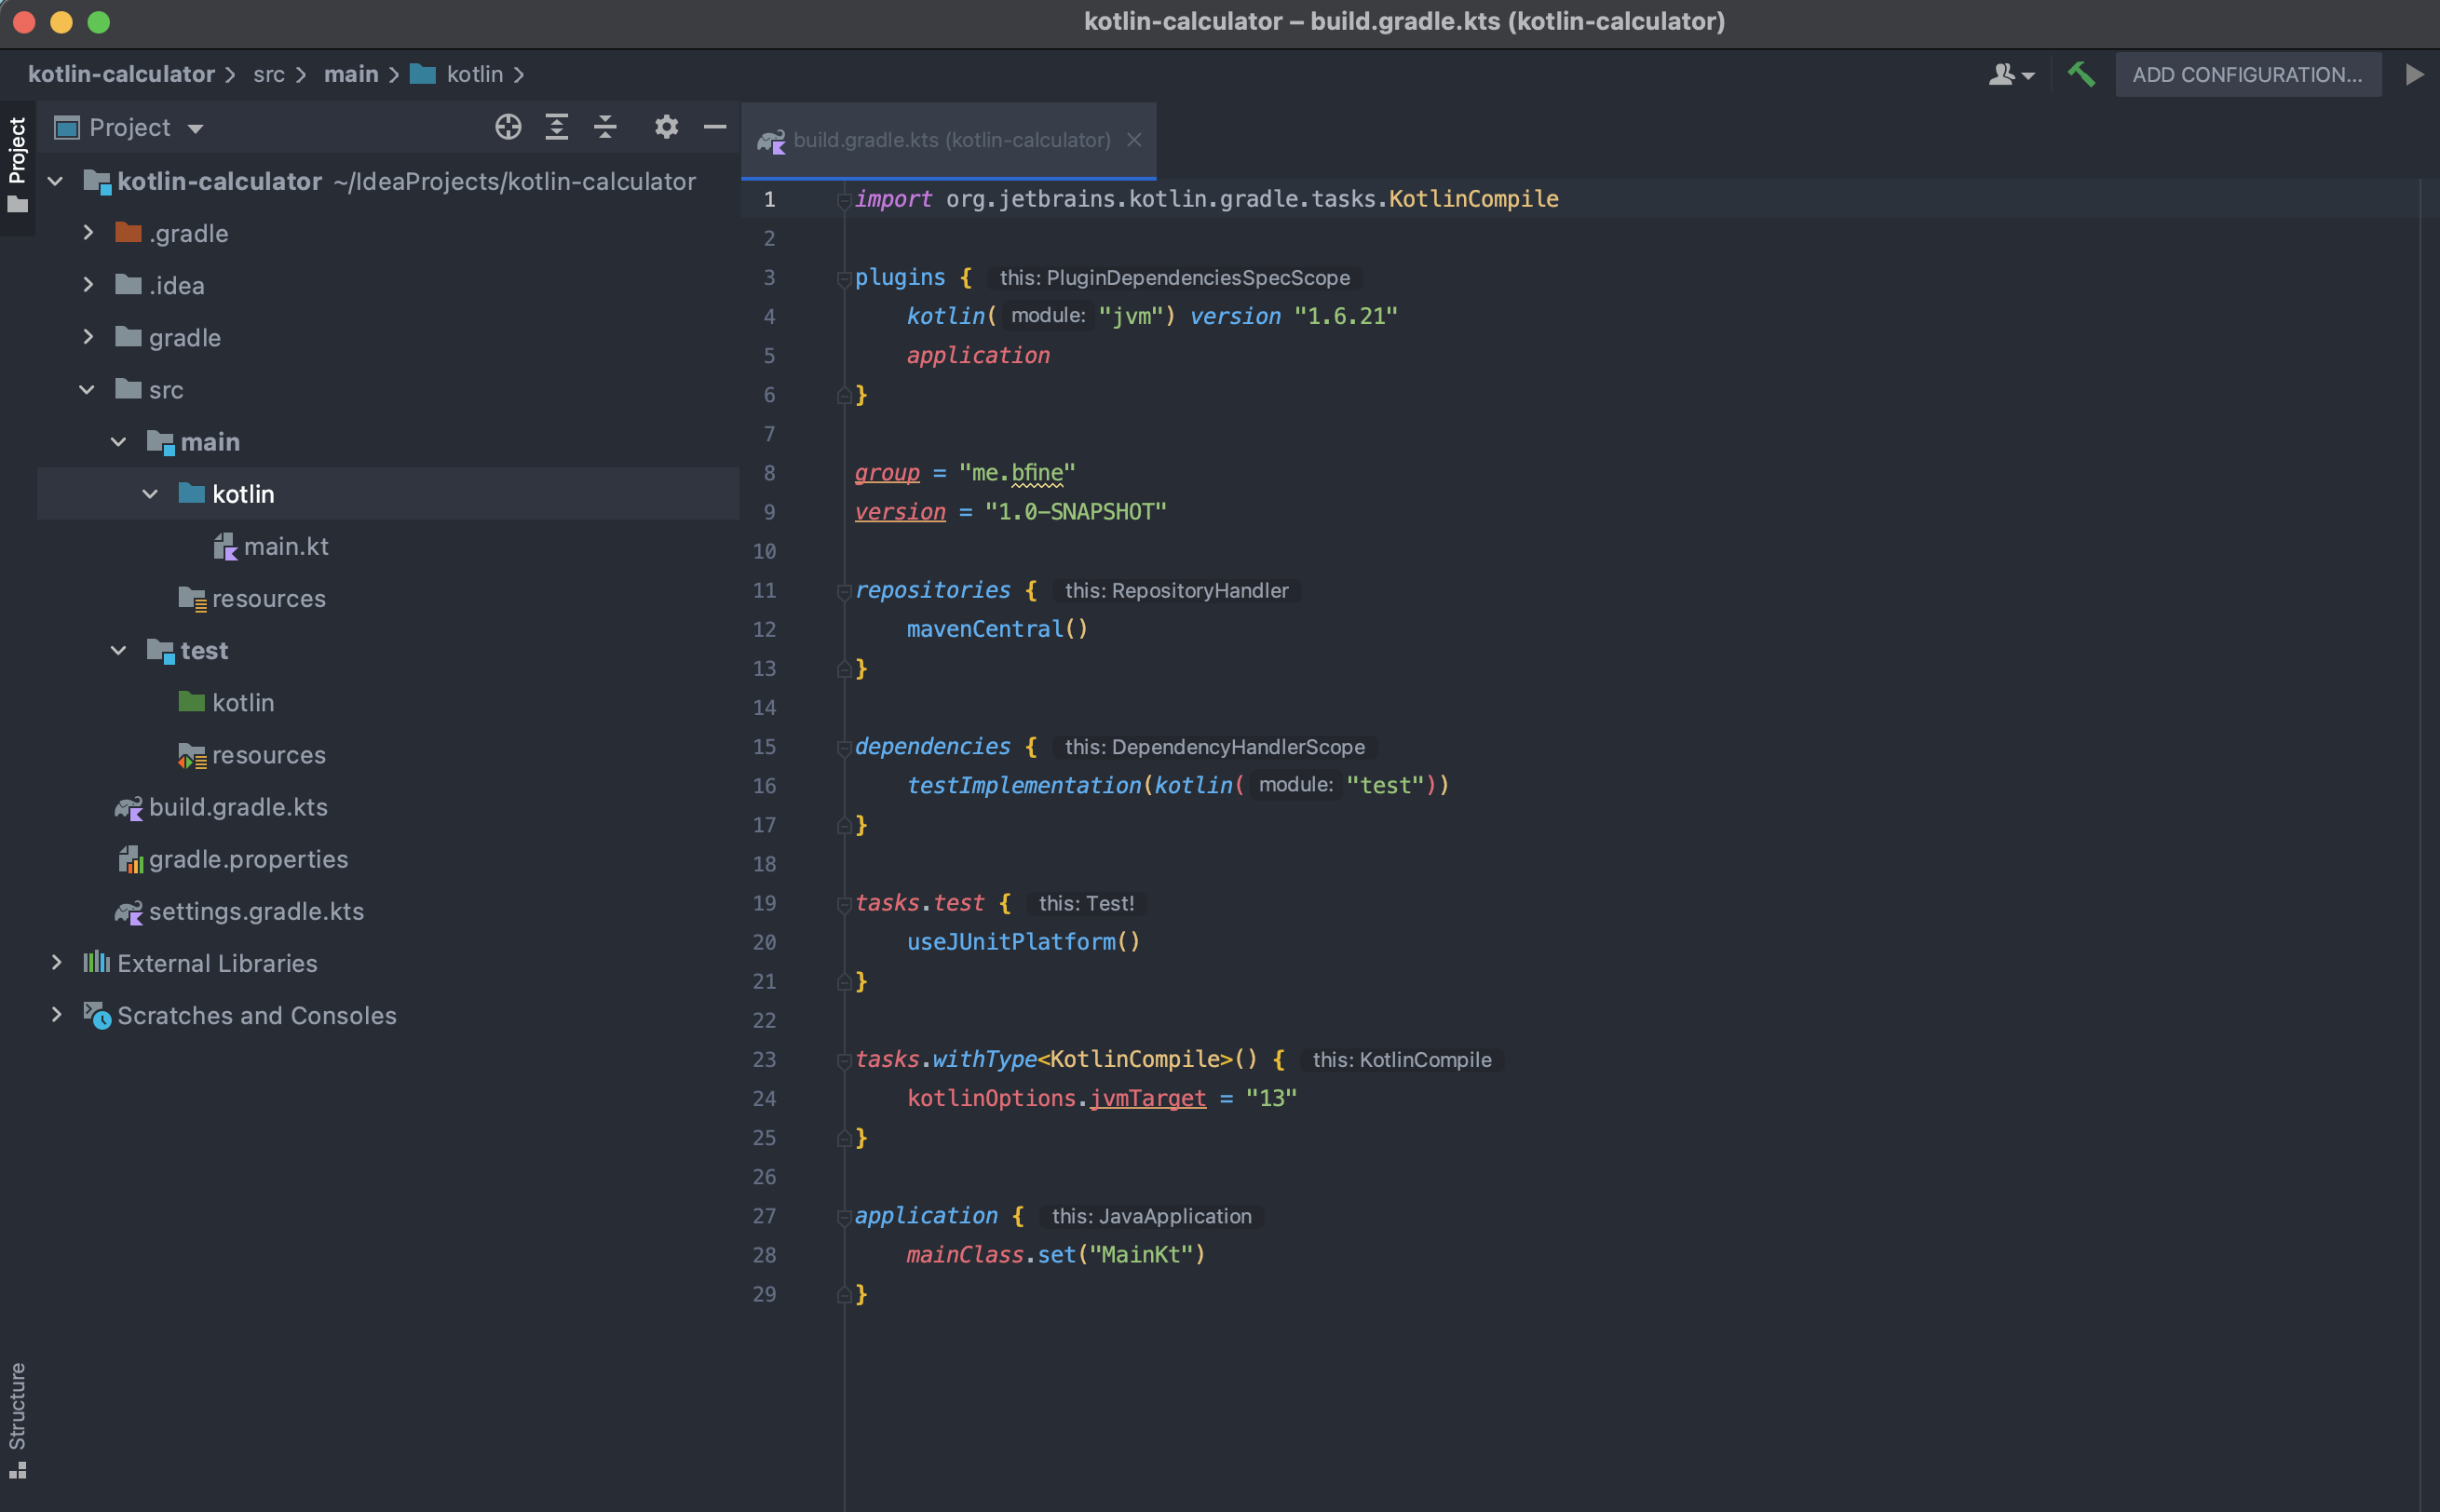The image size is (2440, 1512).
Task: Open the user account icon menu
Action: pos(2010,74)
